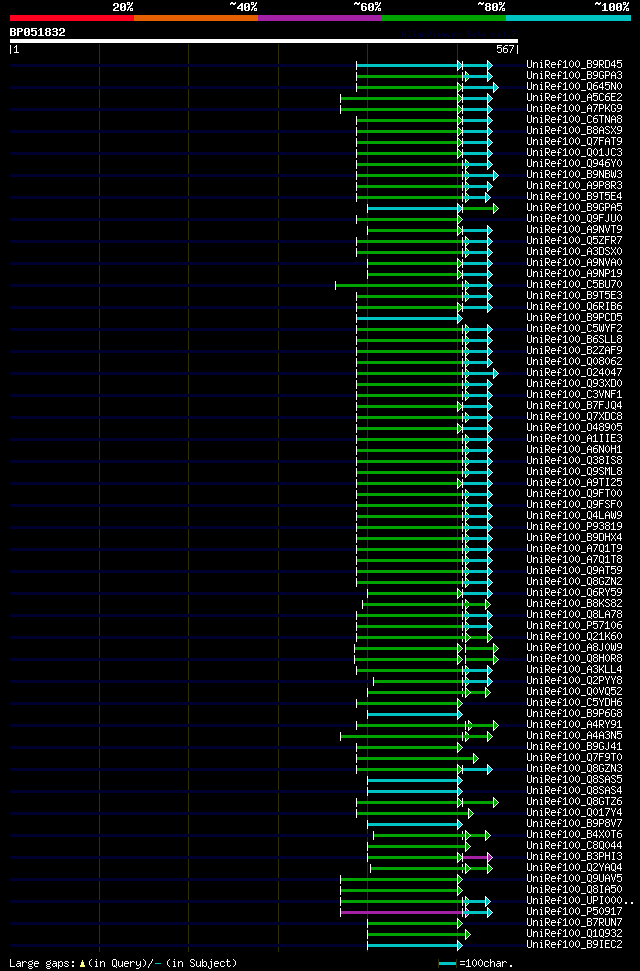Select the UniRef100_A7Q1T9 label

tap(574, 549)
